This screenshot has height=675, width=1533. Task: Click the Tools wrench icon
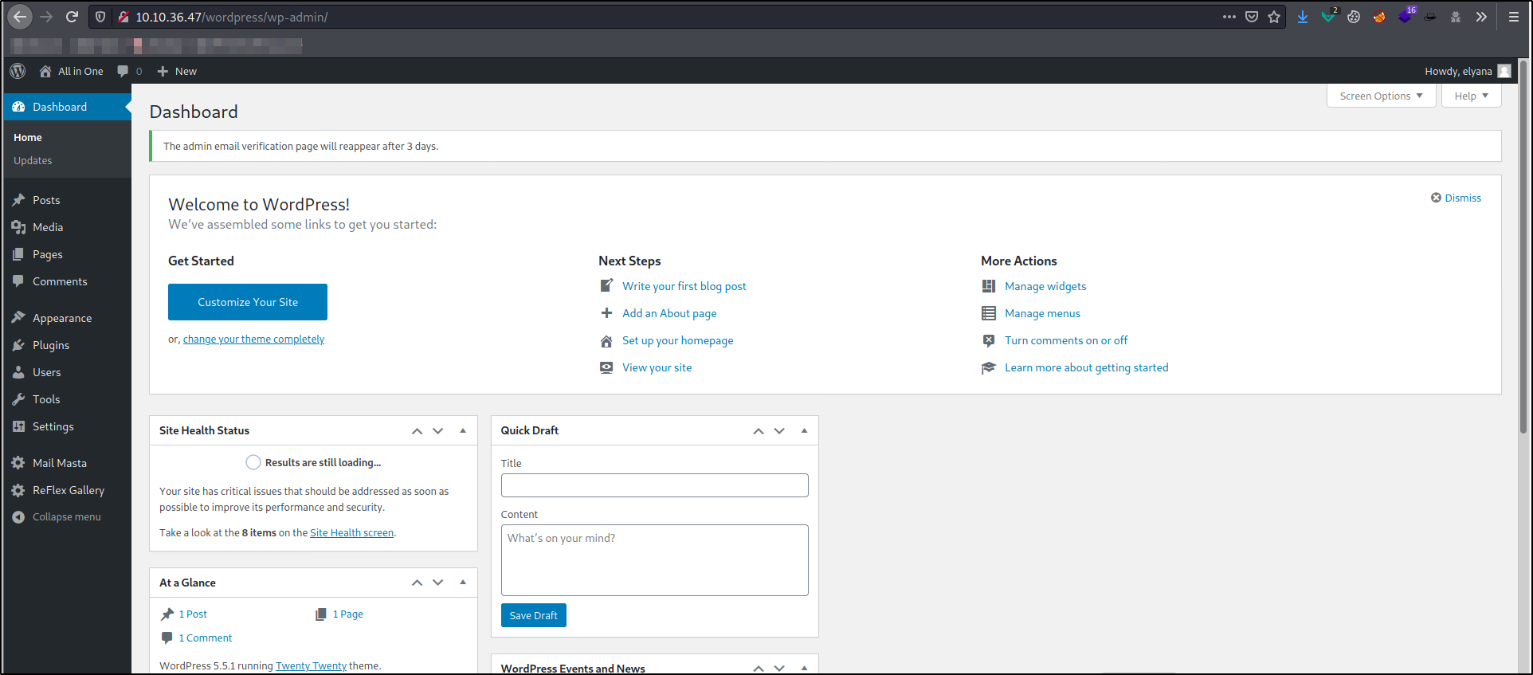tap(18, 399)
